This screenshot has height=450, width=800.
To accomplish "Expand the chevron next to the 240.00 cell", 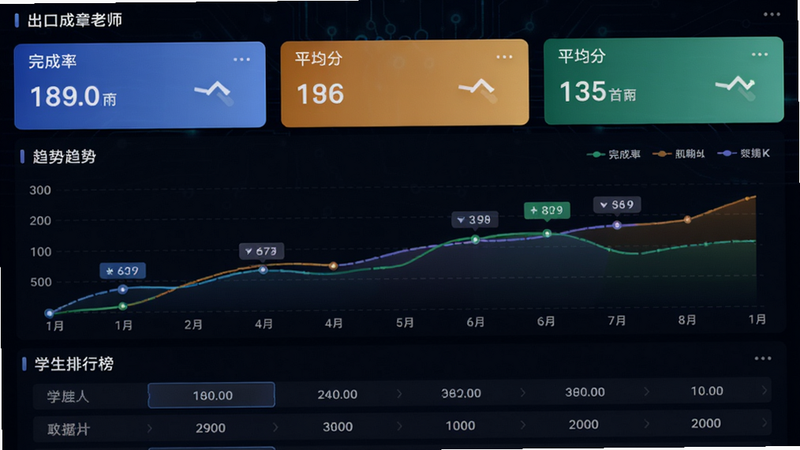I will (399, 393).
